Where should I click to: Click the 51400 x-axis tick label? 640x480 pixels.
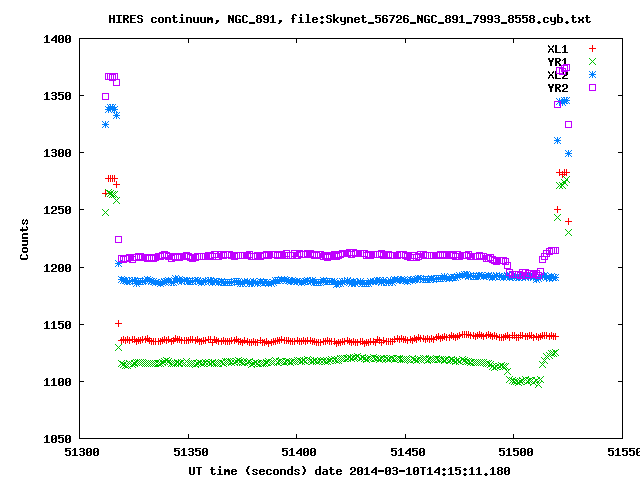(x=299, y=452)
